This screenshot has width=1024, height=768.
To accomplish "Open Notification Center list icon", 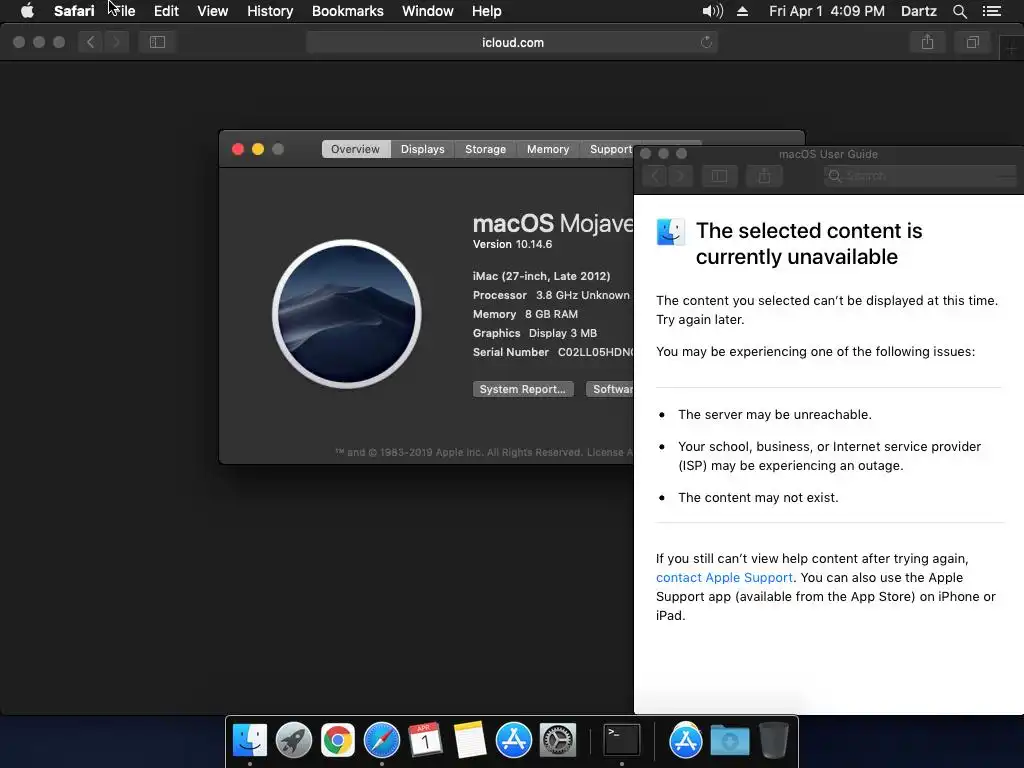I will [991, 11].
